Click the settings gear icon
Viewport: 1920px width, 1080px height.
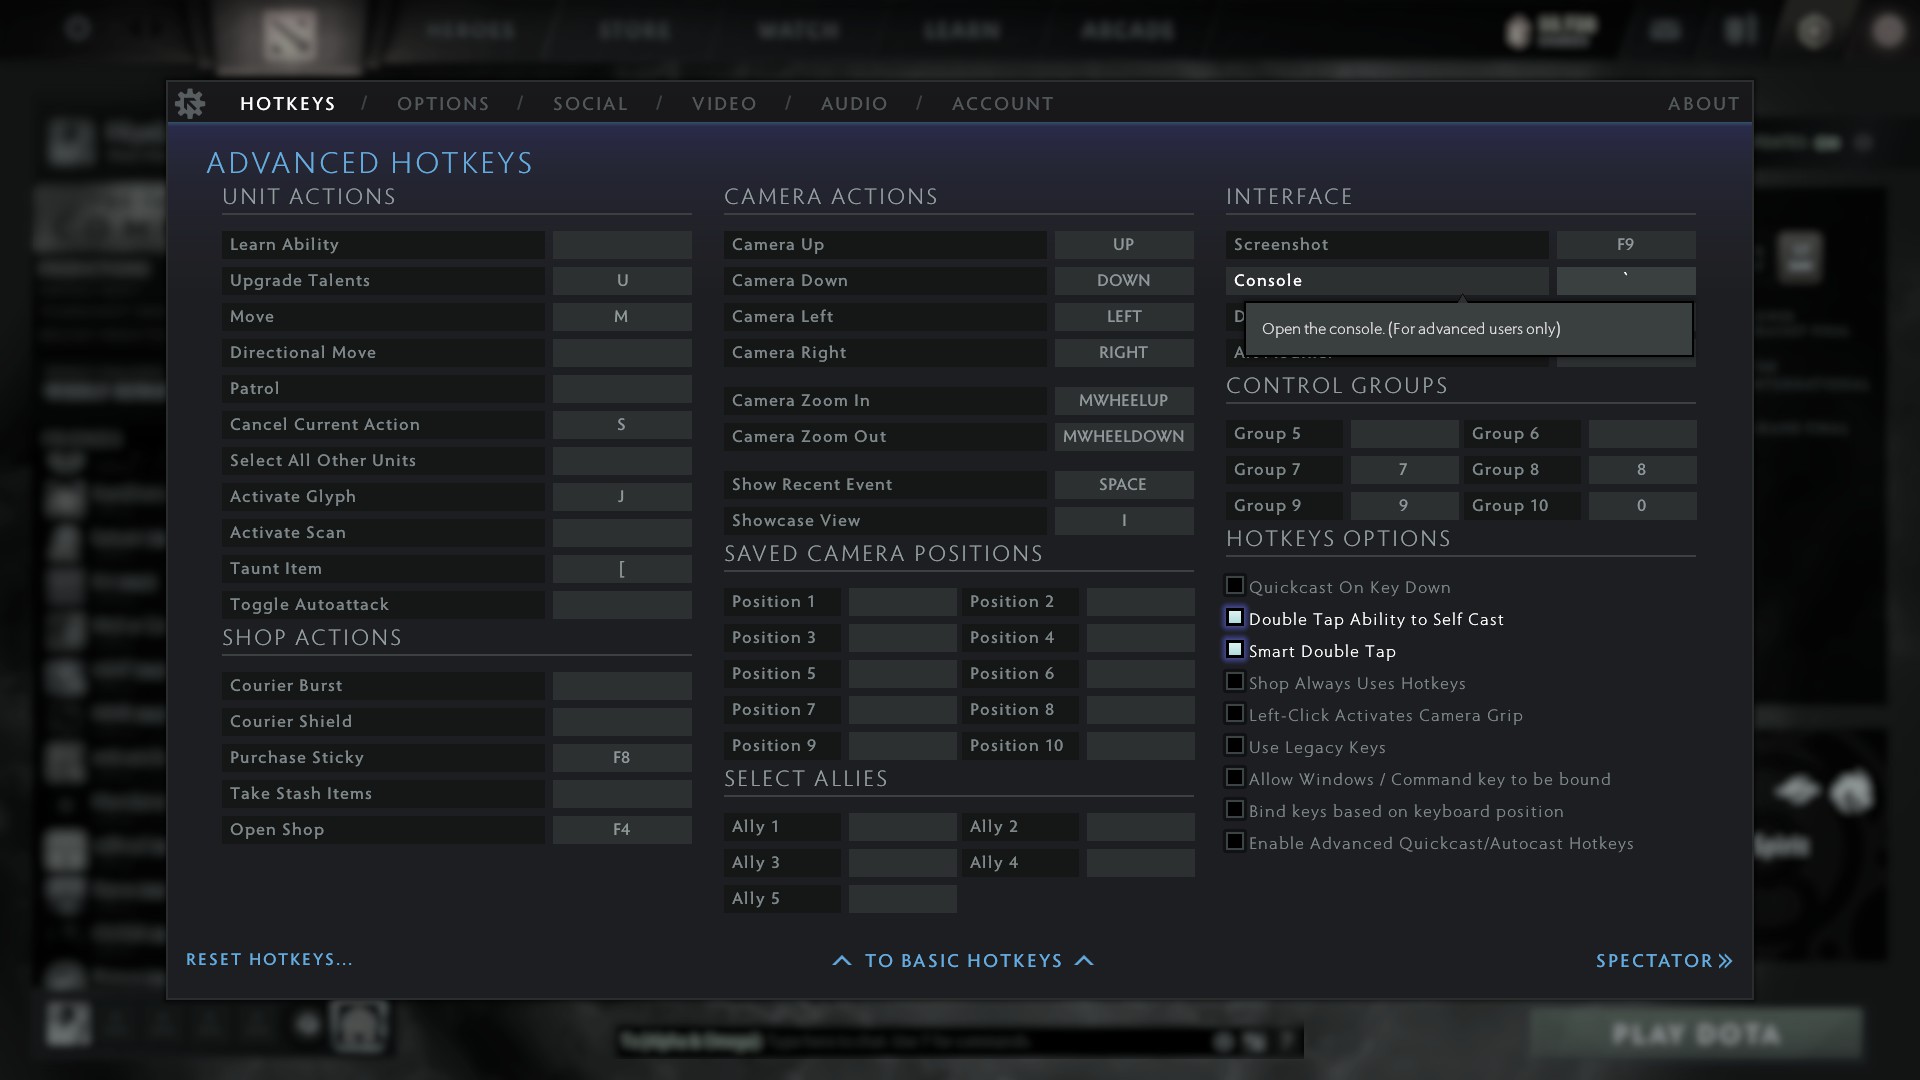click(190, 103)
